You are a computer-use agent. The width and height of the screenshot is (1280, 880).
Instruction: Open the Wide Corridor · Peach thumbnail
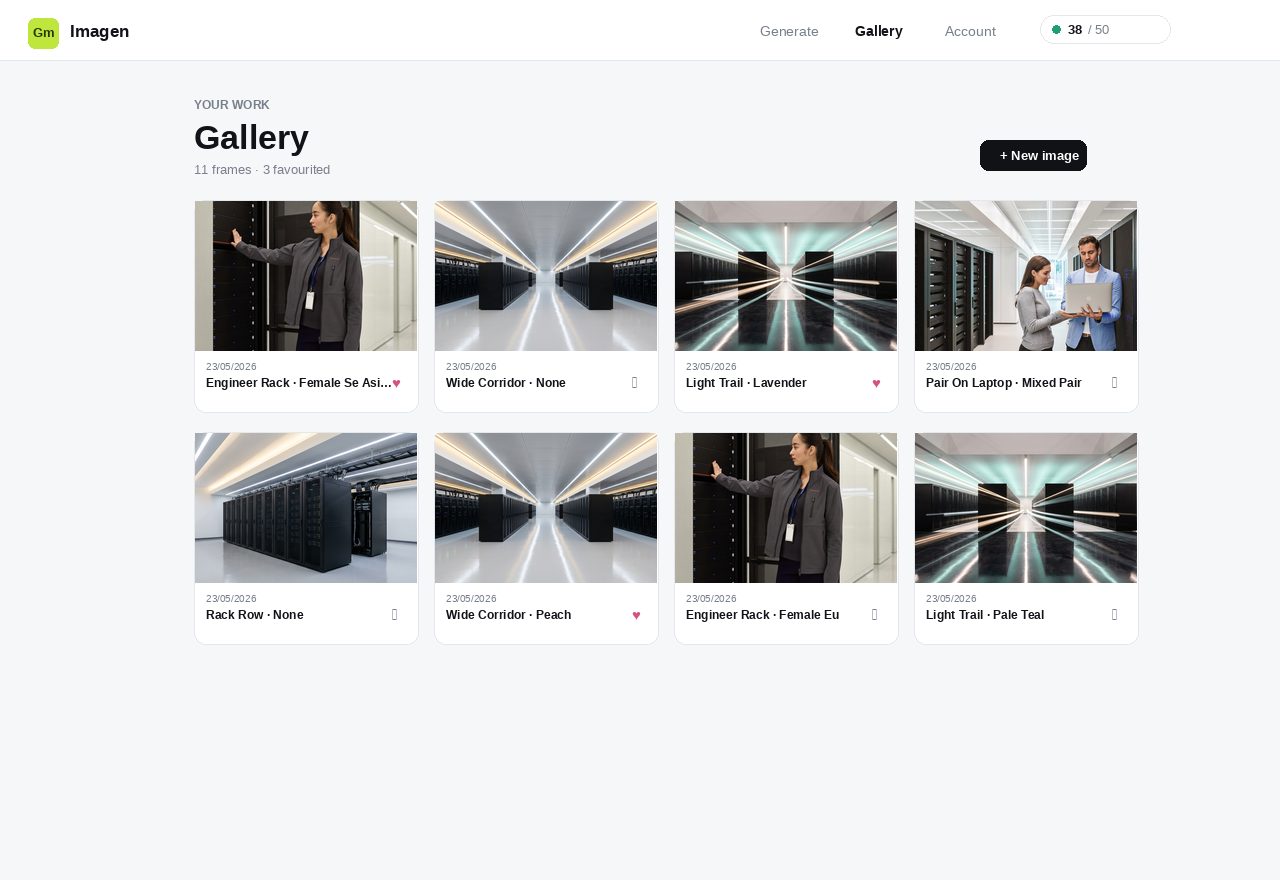546,508
